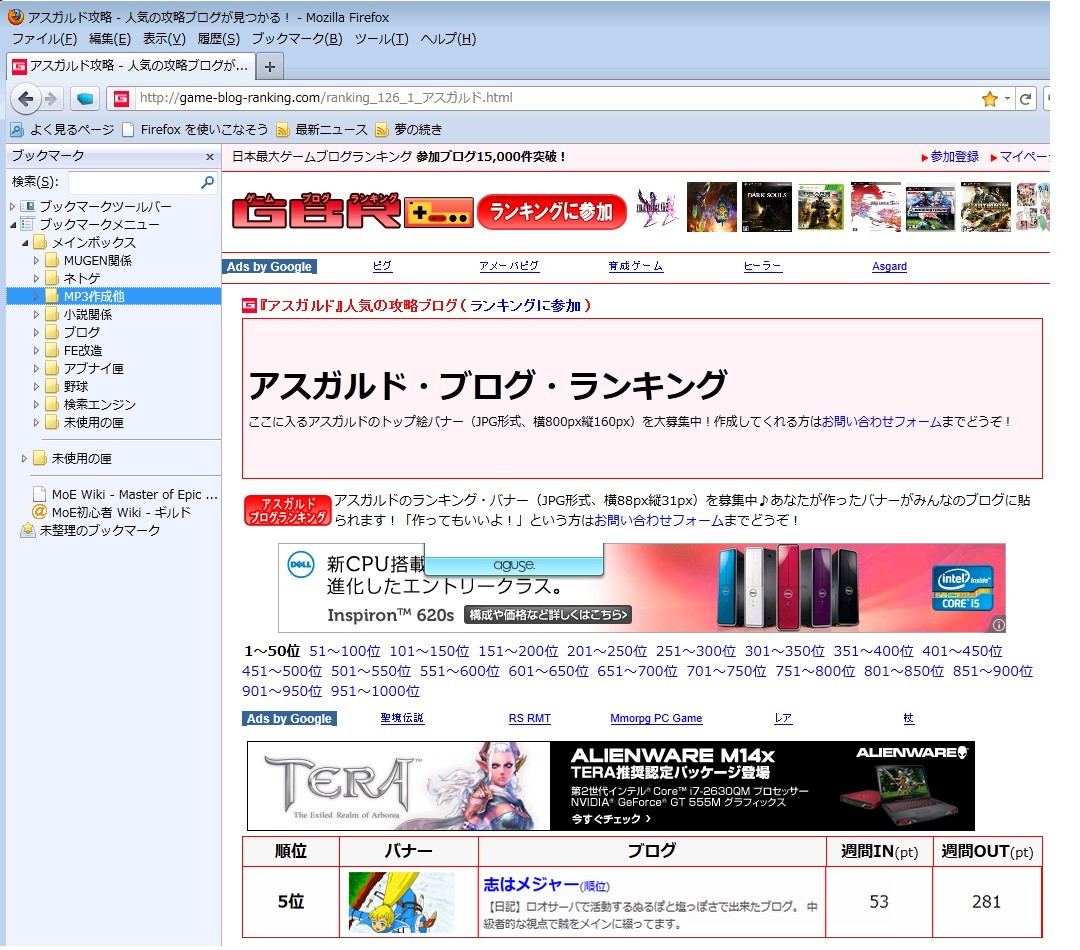Go to the 51～100位 ranking page
Image resolution: width=1080 pixels, height=950 pixels.
tap(344, 651)
